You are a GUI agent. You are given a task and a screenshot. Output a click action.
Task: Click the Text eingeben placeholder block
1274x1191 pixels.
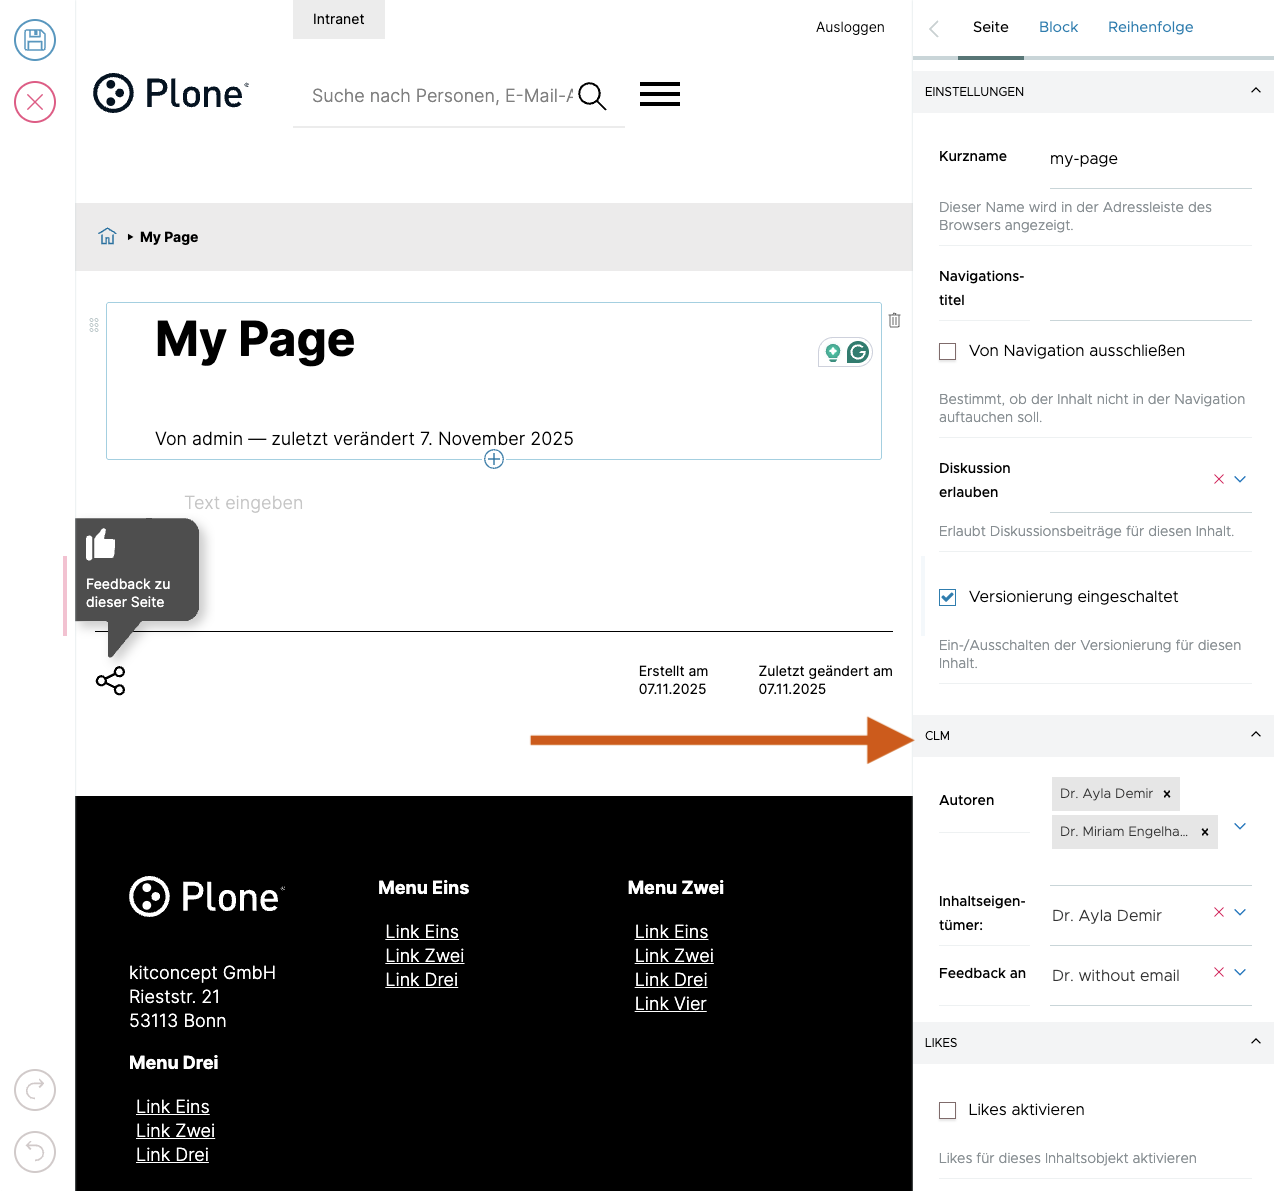point(244,503)
